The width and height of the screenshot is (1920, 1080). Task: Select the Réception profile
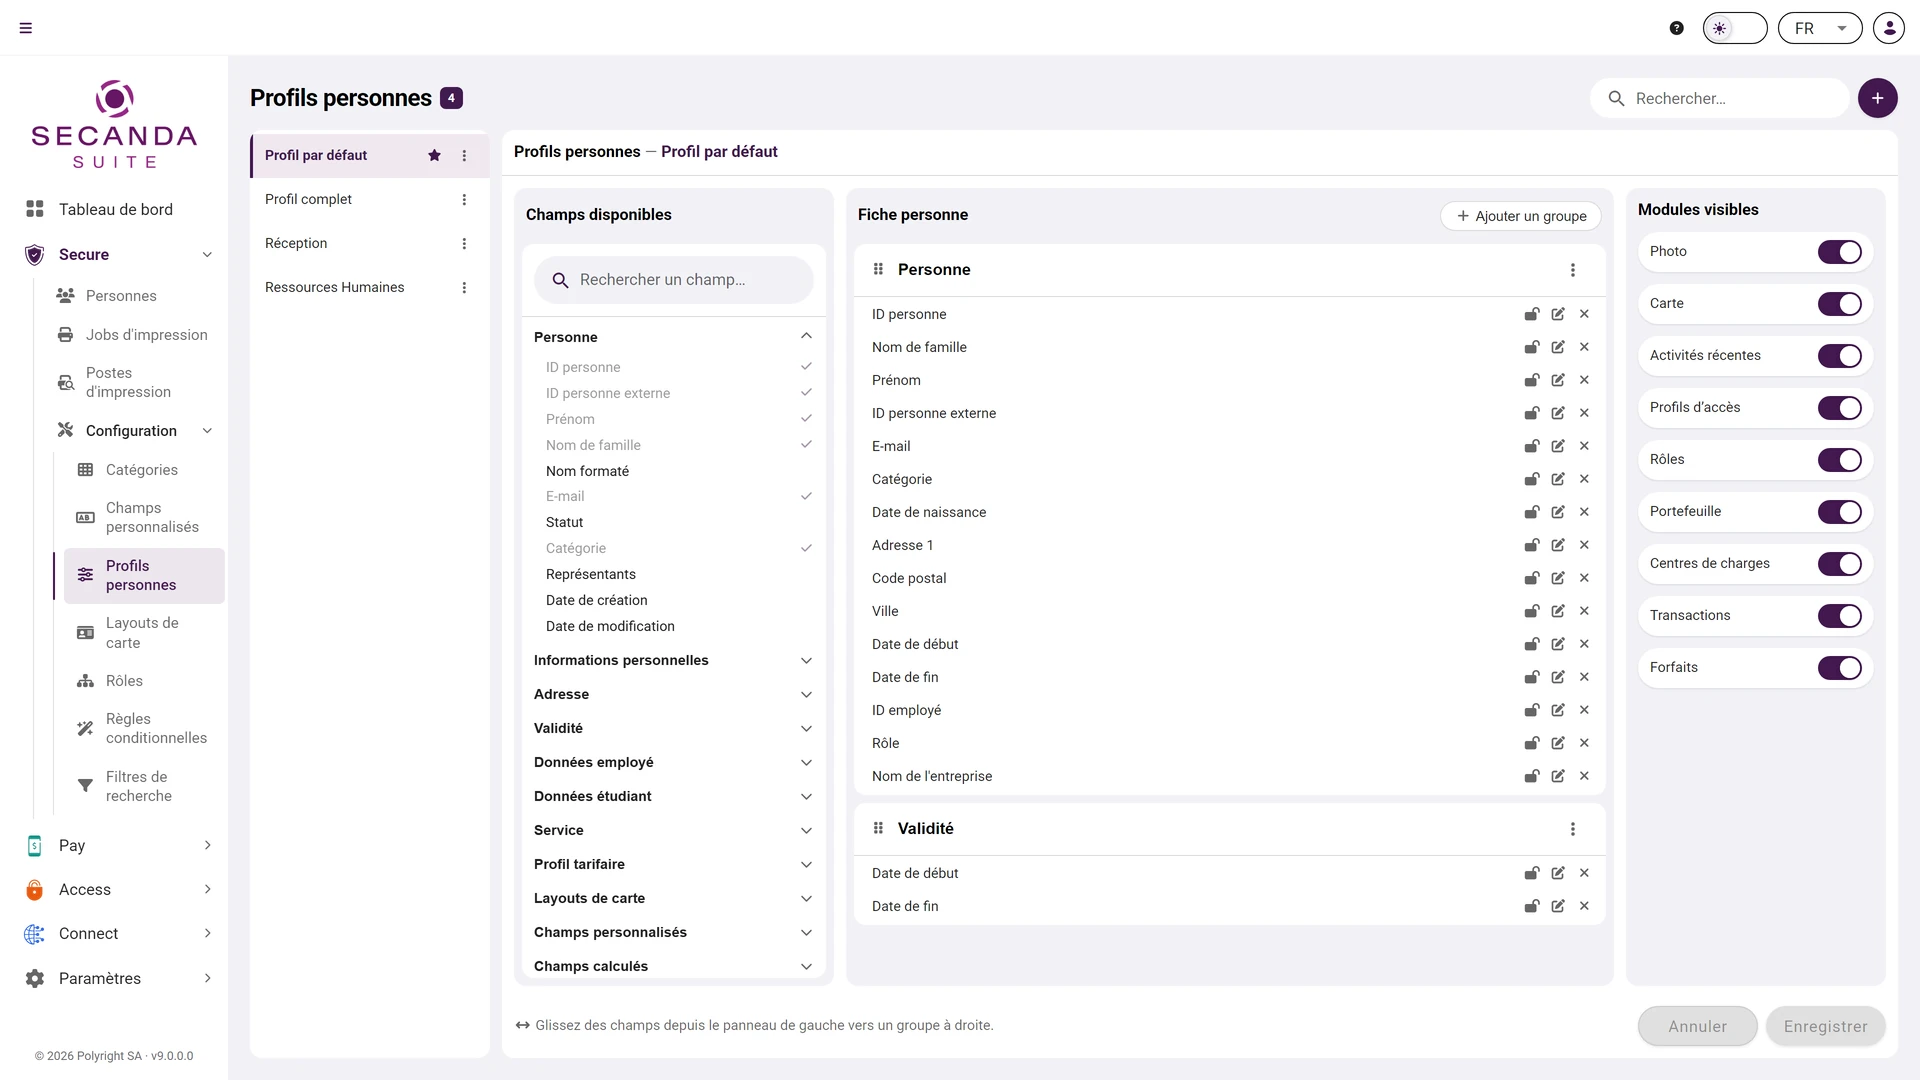(x=369, y=243)
